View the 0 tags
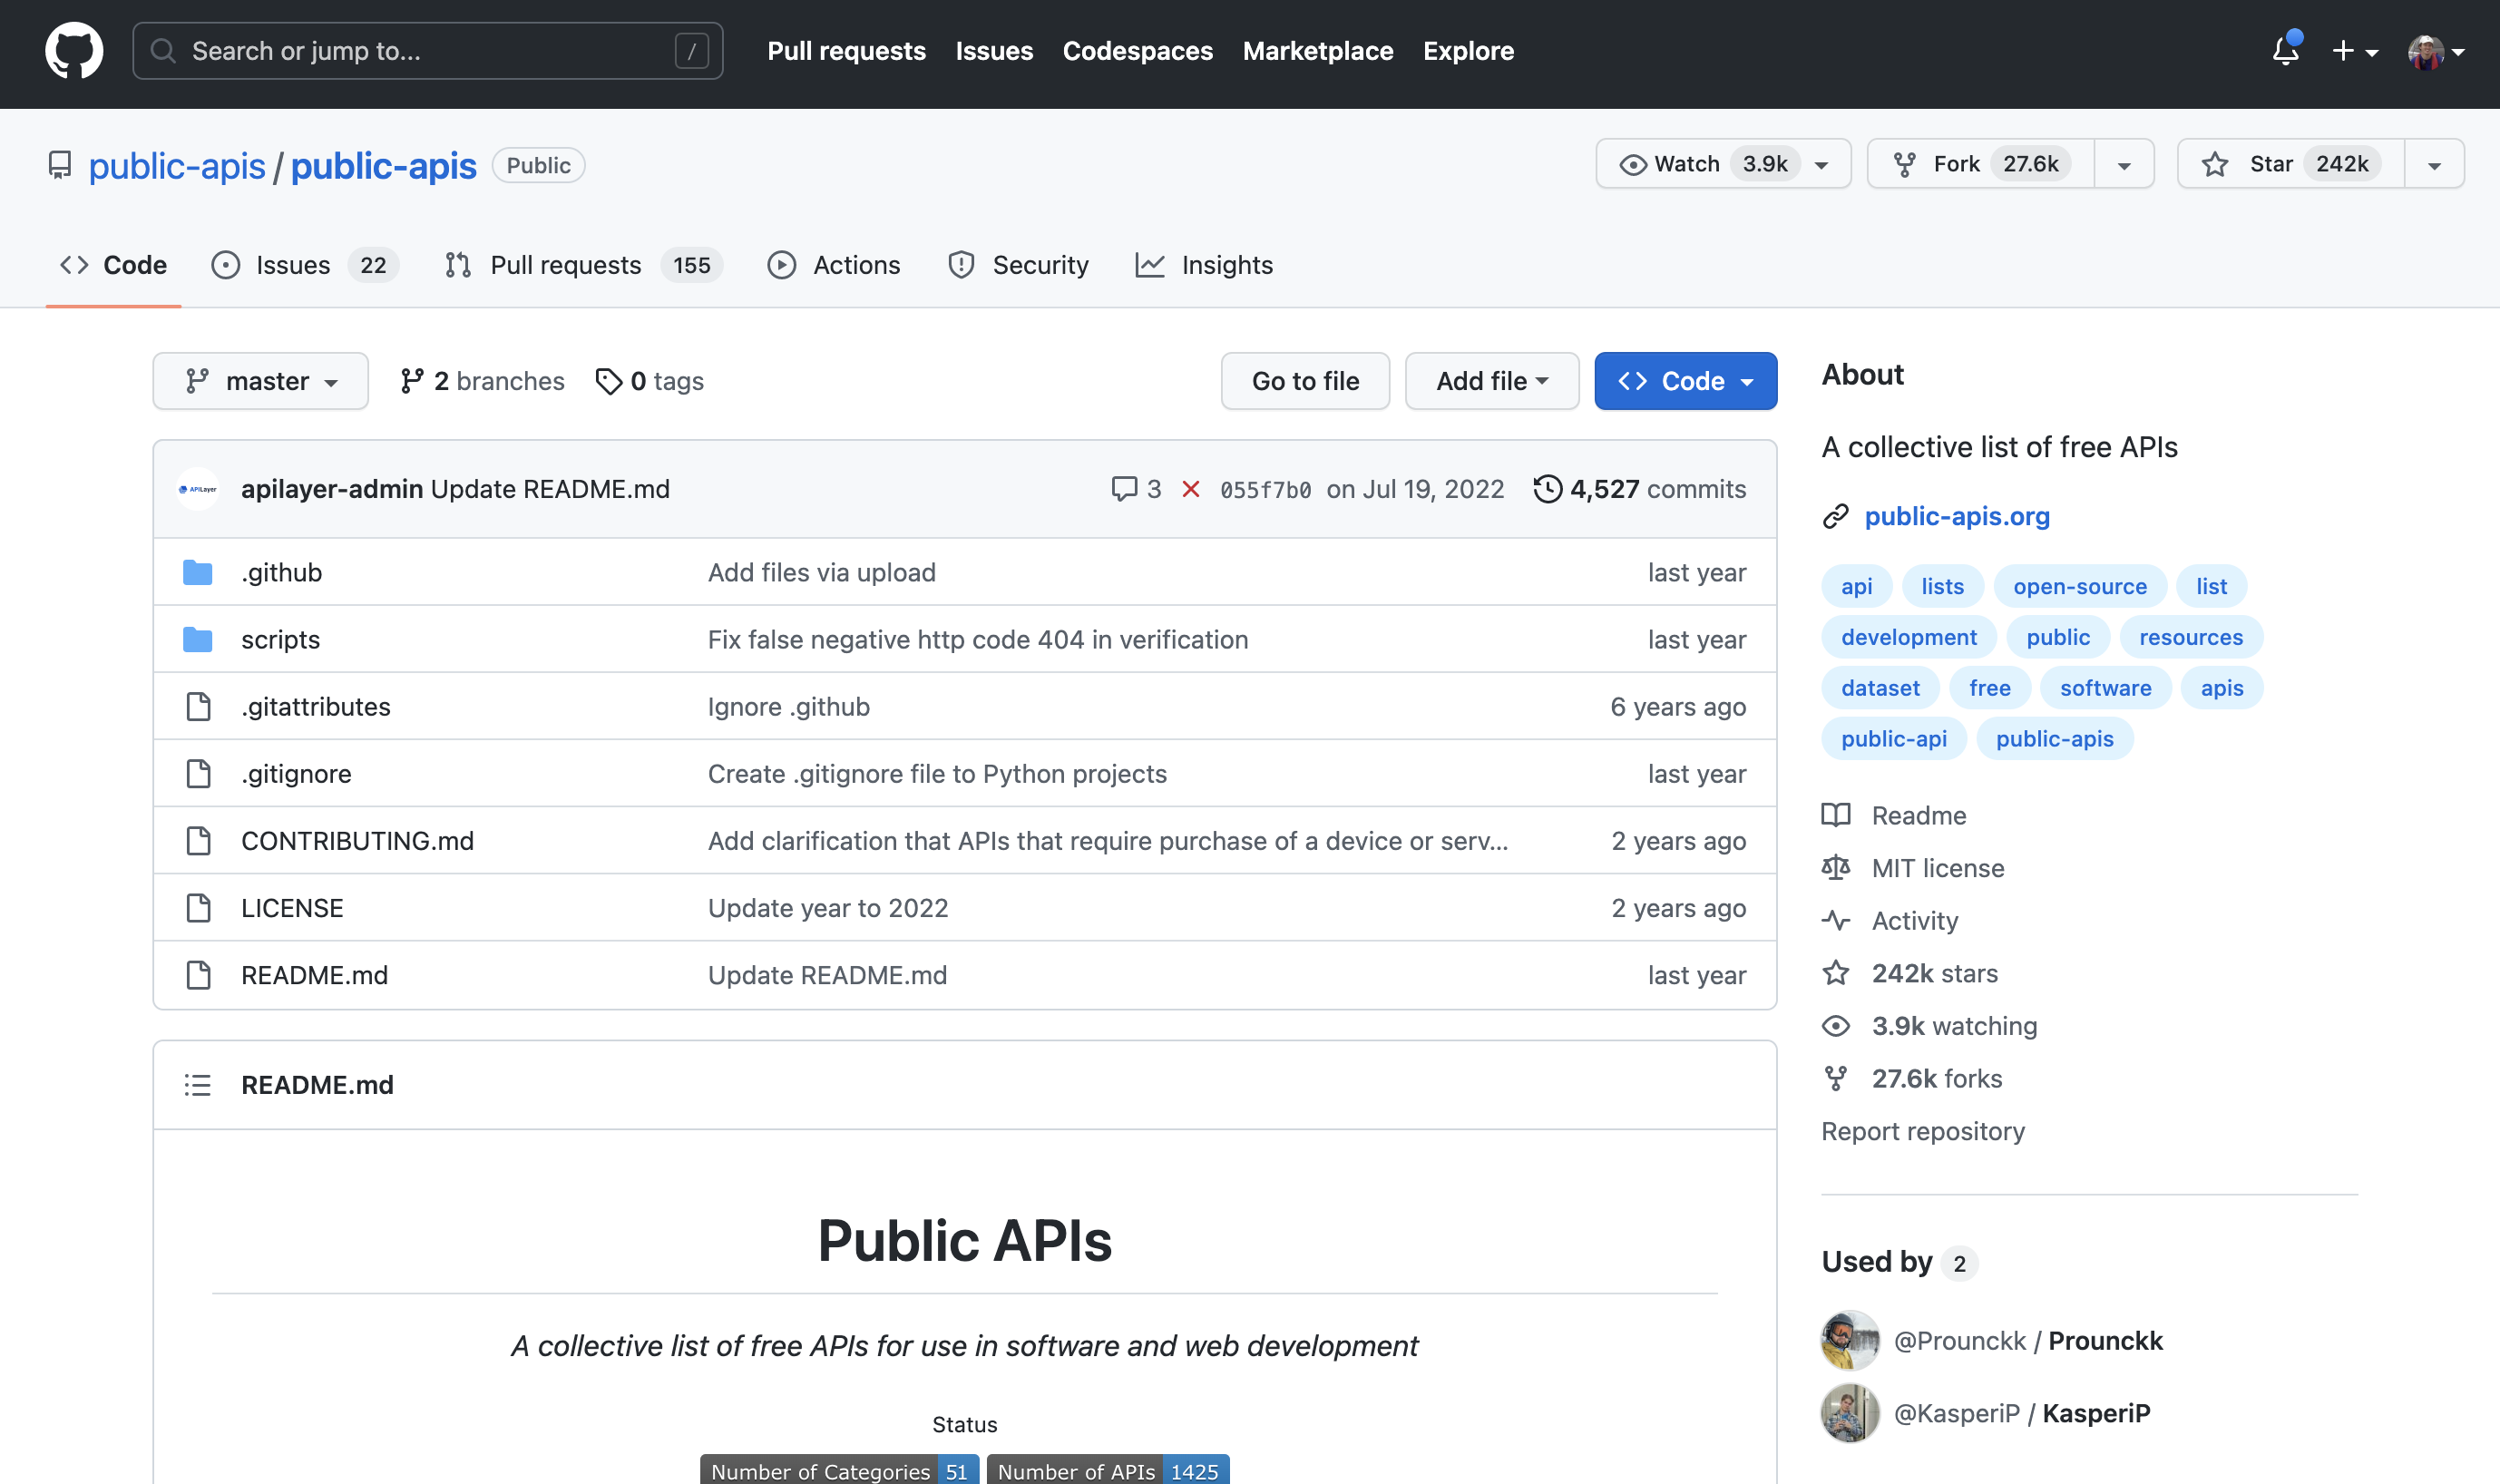The width and height of the screenshot is (2500, 1484). point(650,381)
